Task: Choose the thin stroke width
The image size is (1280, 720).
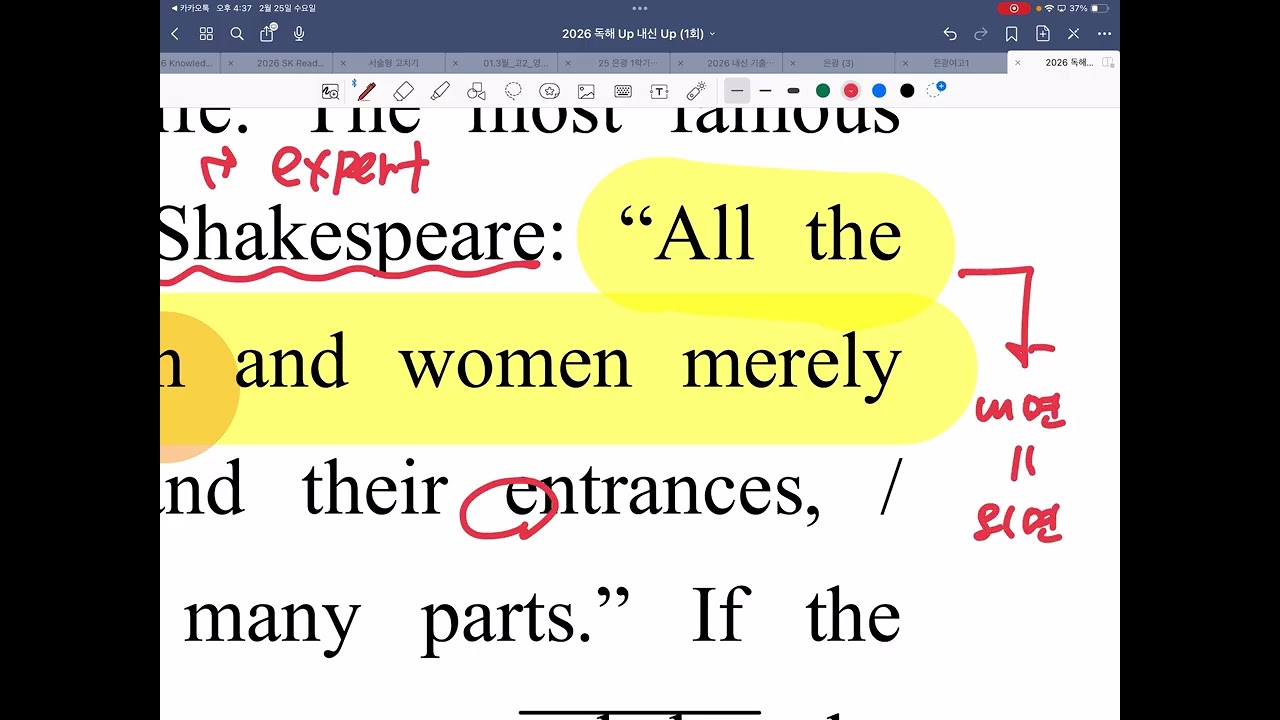Action: click(737, 91)
